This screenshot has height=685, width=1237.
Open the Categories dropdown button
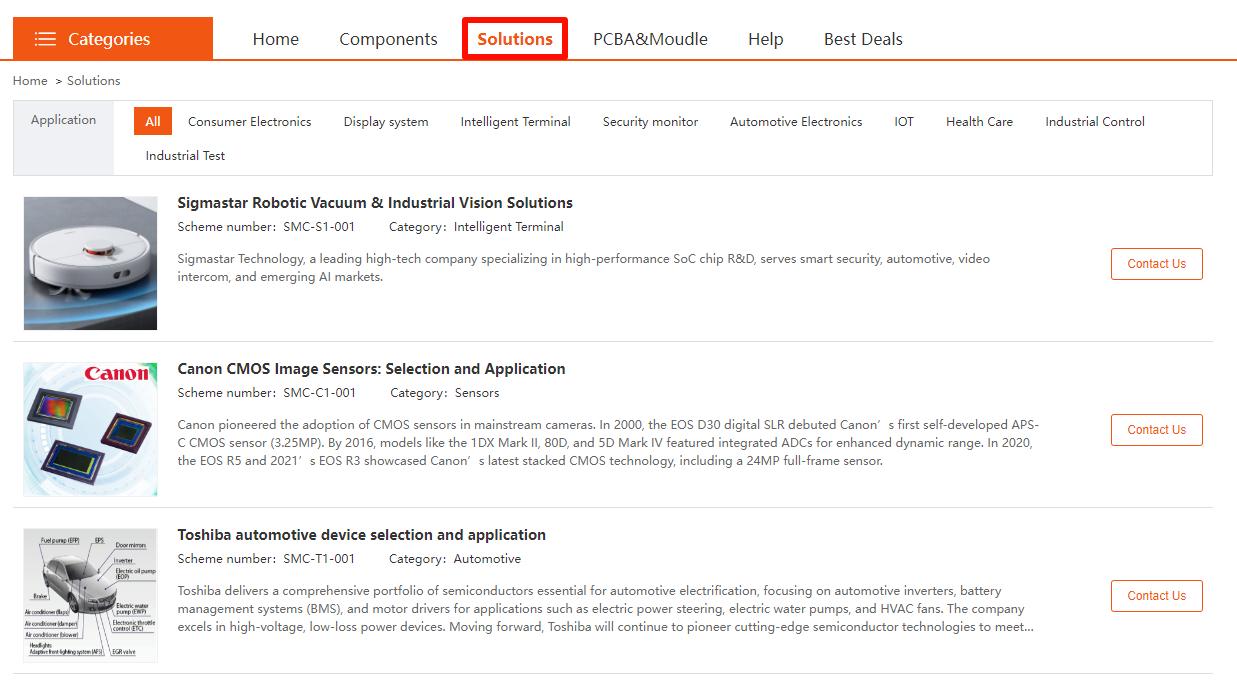pos(113,39)
